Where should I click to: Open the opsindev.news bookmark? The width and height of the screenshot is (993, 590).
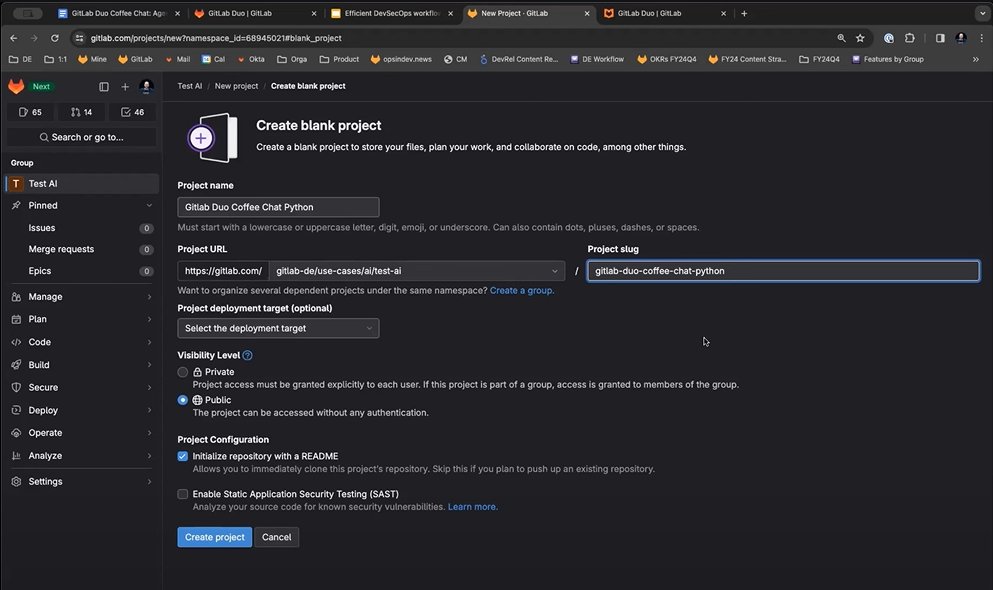pyautogui.click(x=401, y=59)
